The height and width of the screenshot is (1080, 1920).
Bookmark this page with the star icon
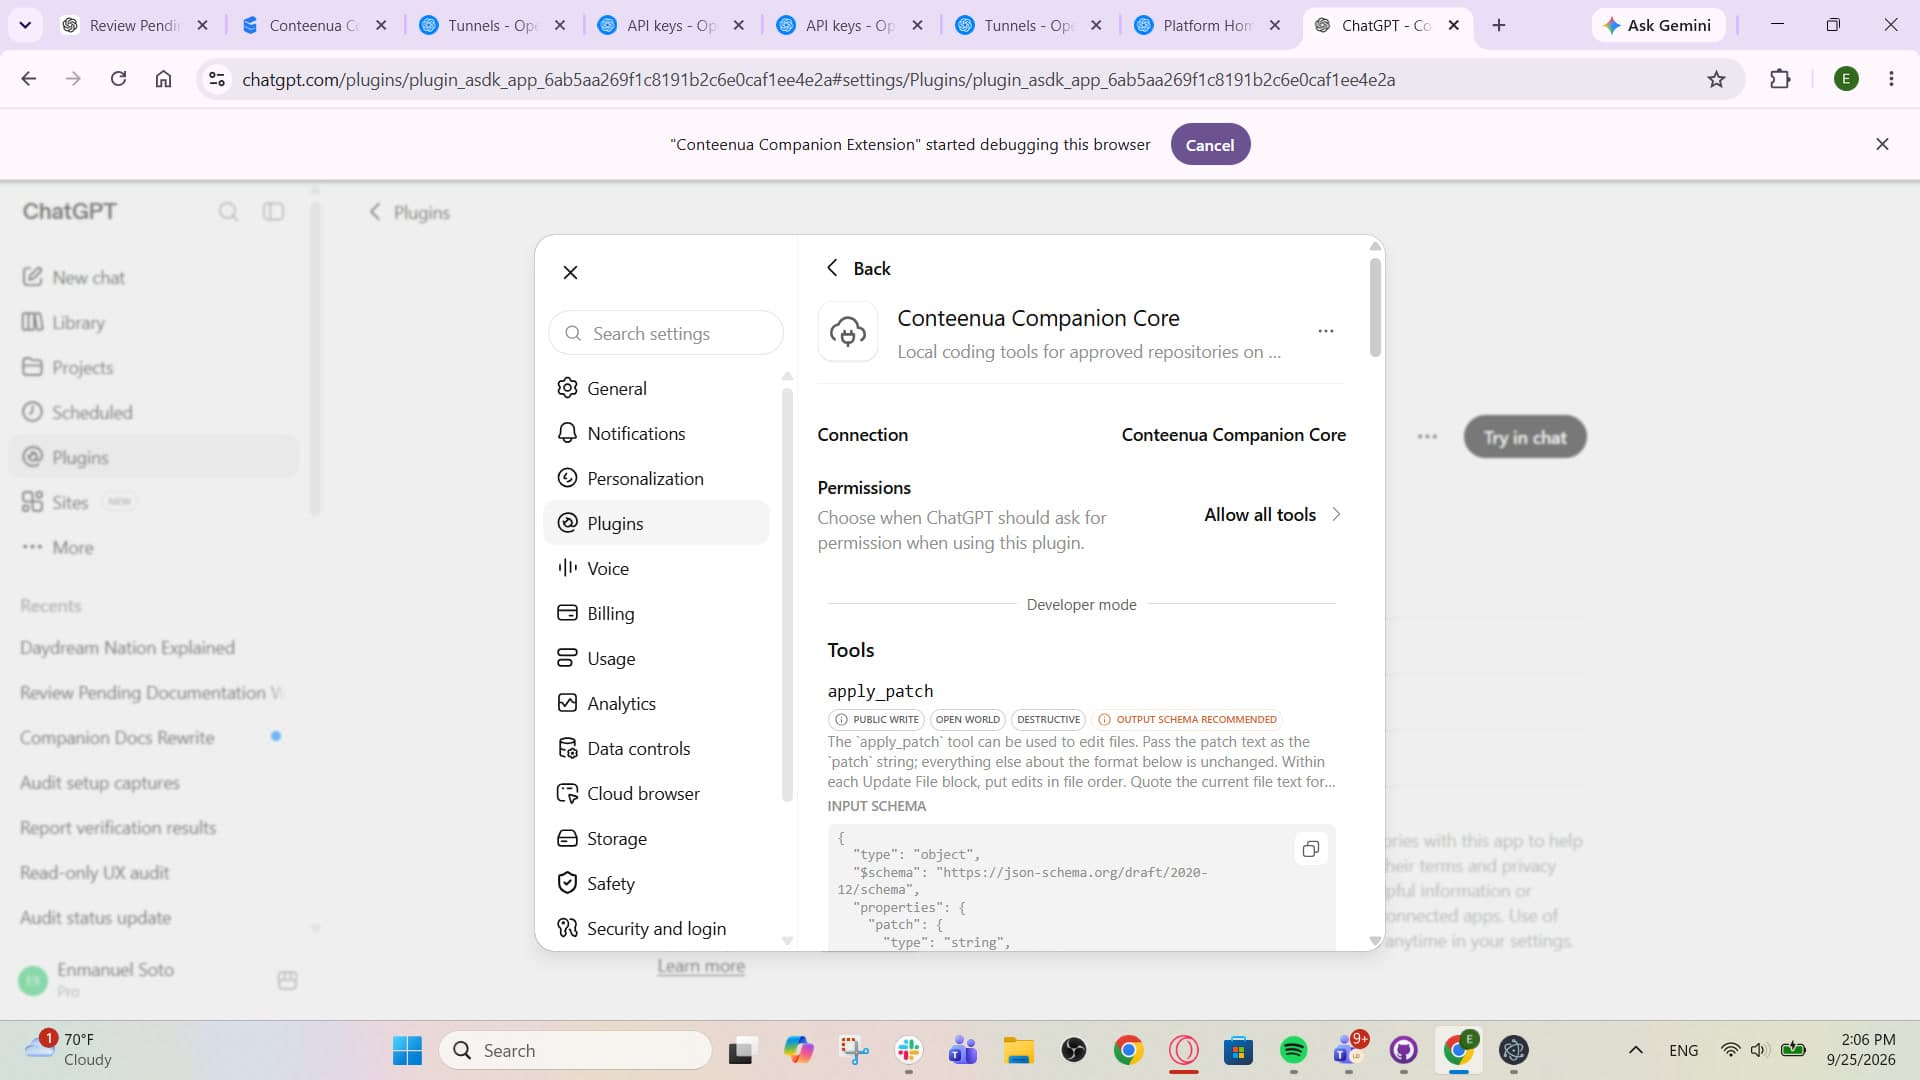pyautogui.click(x=1716, y=79)
